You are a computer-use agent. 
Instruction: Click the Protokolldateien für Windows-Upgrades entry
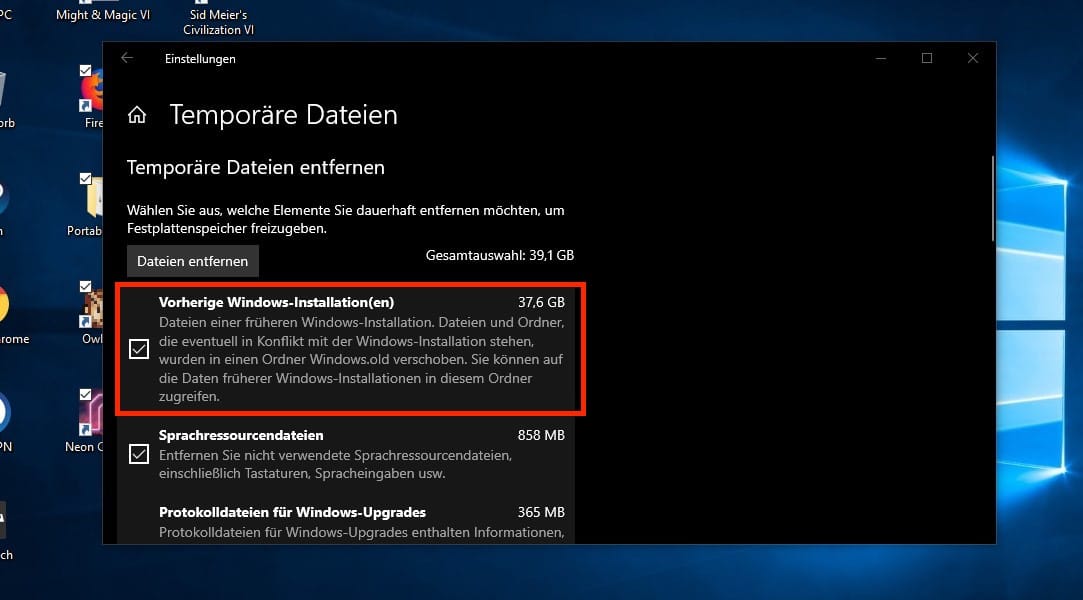pos(292,513)
